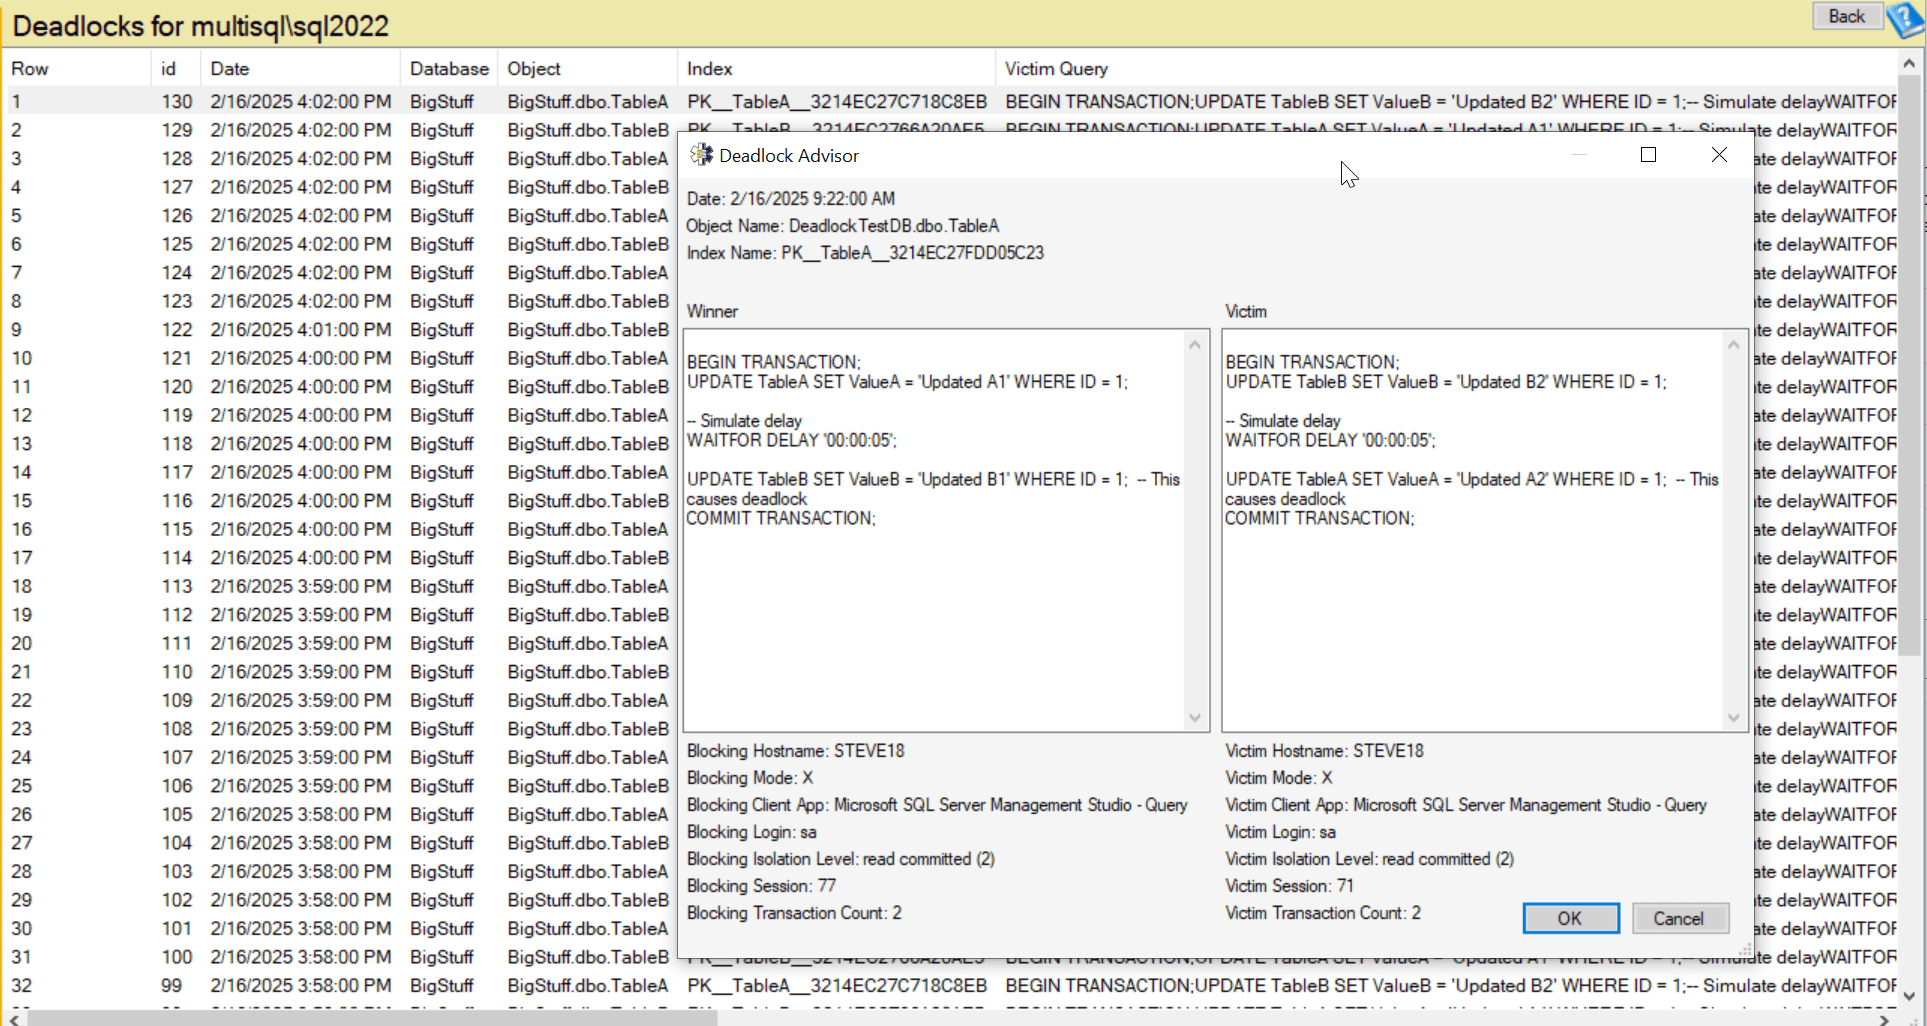Click Object Name DeadlockTestDB.dbo.TableA label

842,225
